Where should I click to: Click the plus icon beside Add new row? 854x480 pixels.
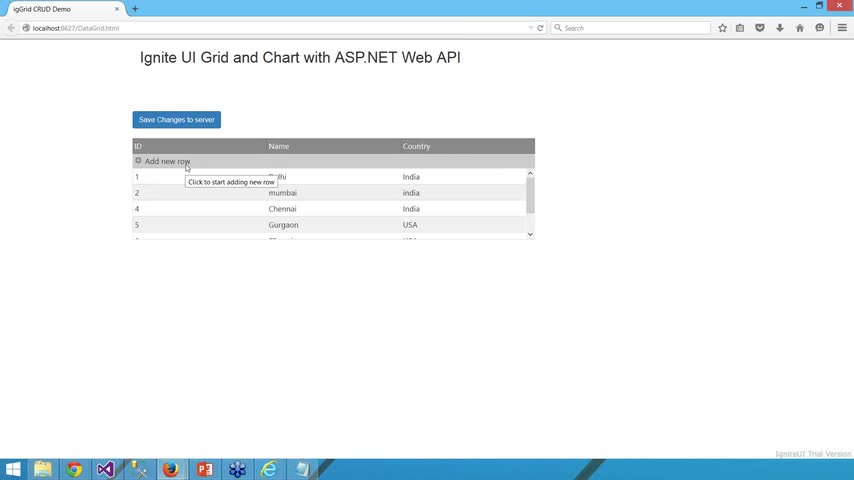138,161
